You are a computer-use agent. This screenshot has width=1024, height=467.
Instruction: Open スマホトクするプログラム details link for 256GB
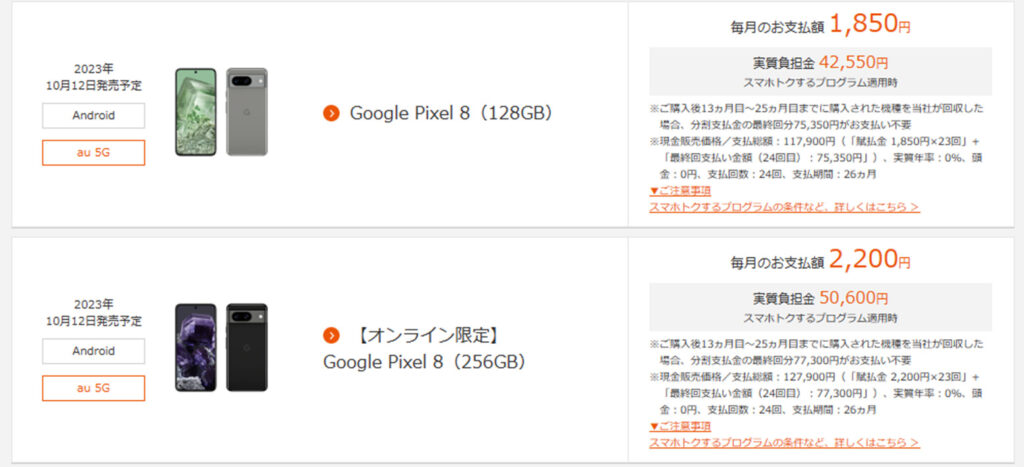click(784, 443)
